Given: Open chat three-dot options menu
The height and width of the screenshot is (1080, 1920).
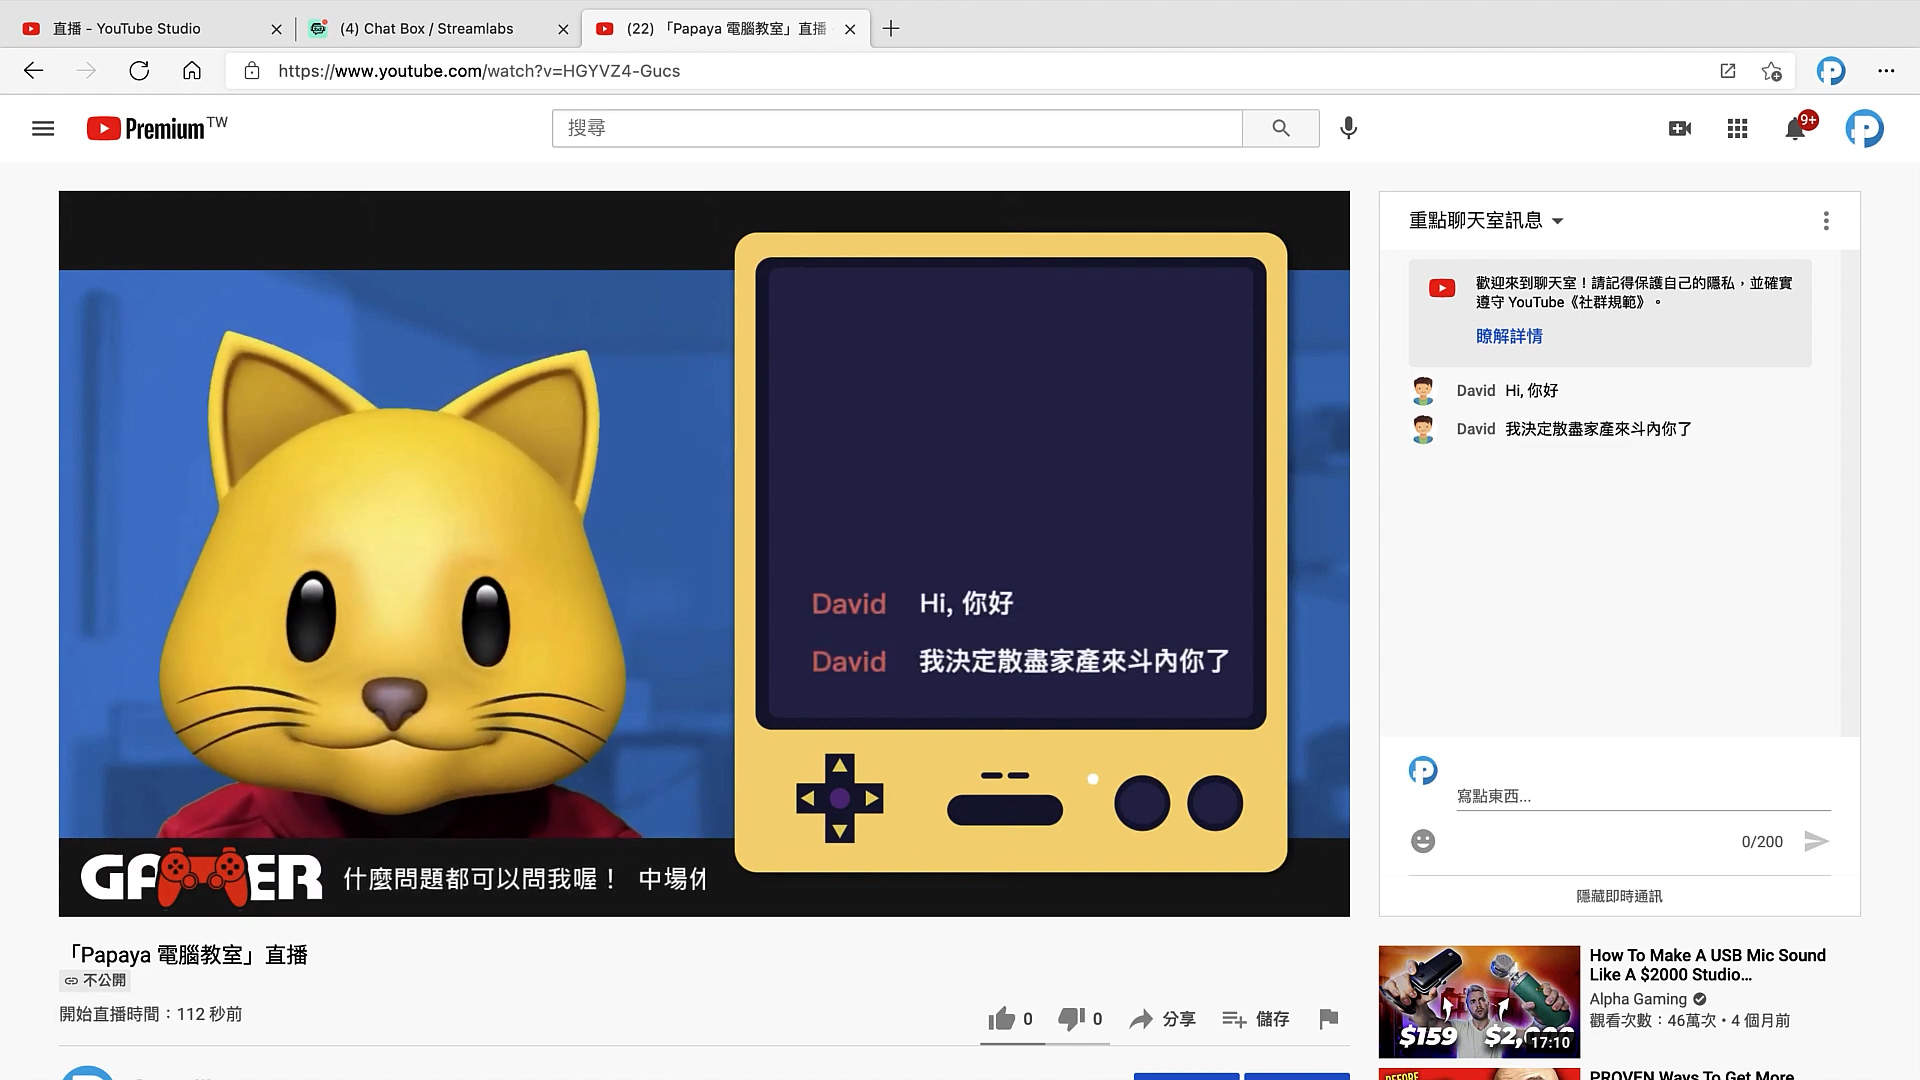Looking at the screenshot, I should [x=1825, y=220].
